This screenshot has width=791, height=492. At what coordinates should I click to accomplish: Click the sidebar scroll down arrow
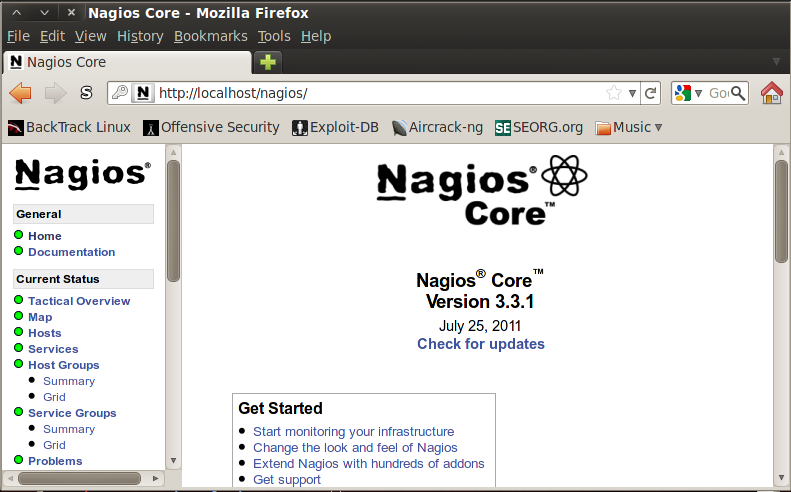click(173, 460)
